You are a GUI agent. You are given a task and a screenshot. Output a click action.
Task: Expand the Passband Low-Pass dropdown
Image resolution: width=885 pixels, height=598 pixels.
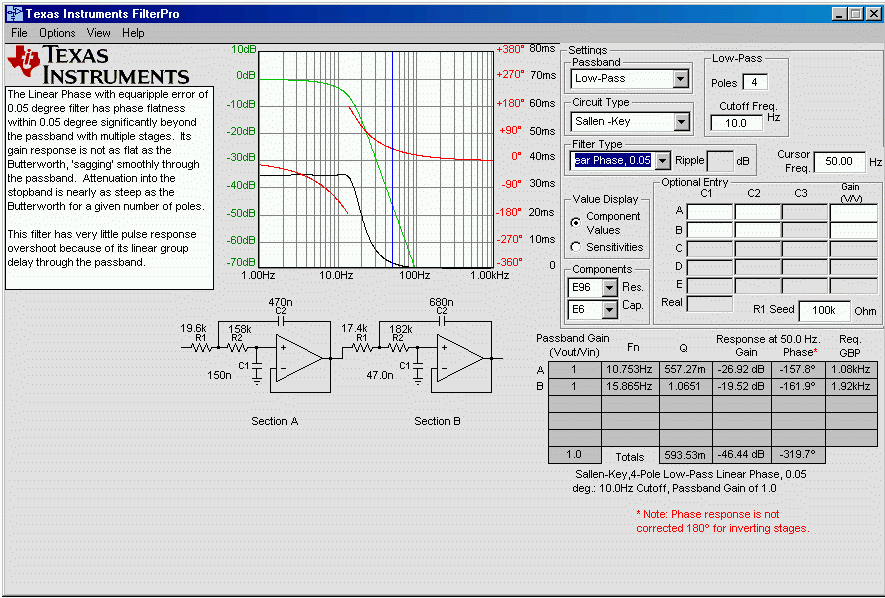(x=681, y=78)
